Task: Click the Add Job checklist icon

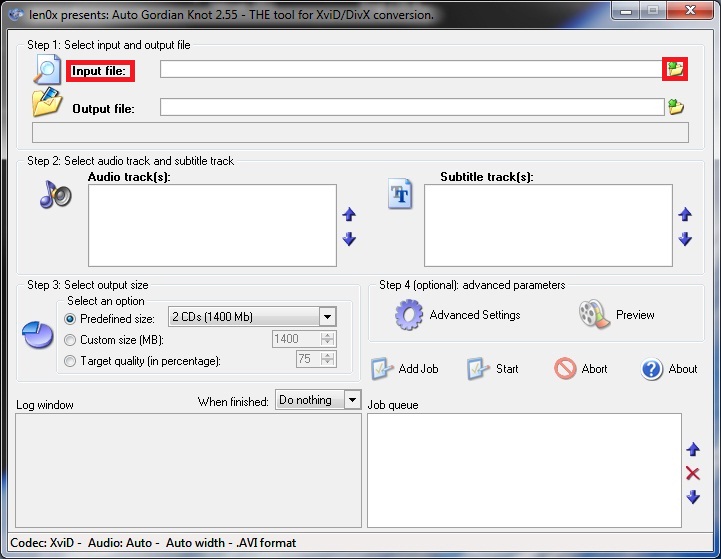Action: pos(382,369)
